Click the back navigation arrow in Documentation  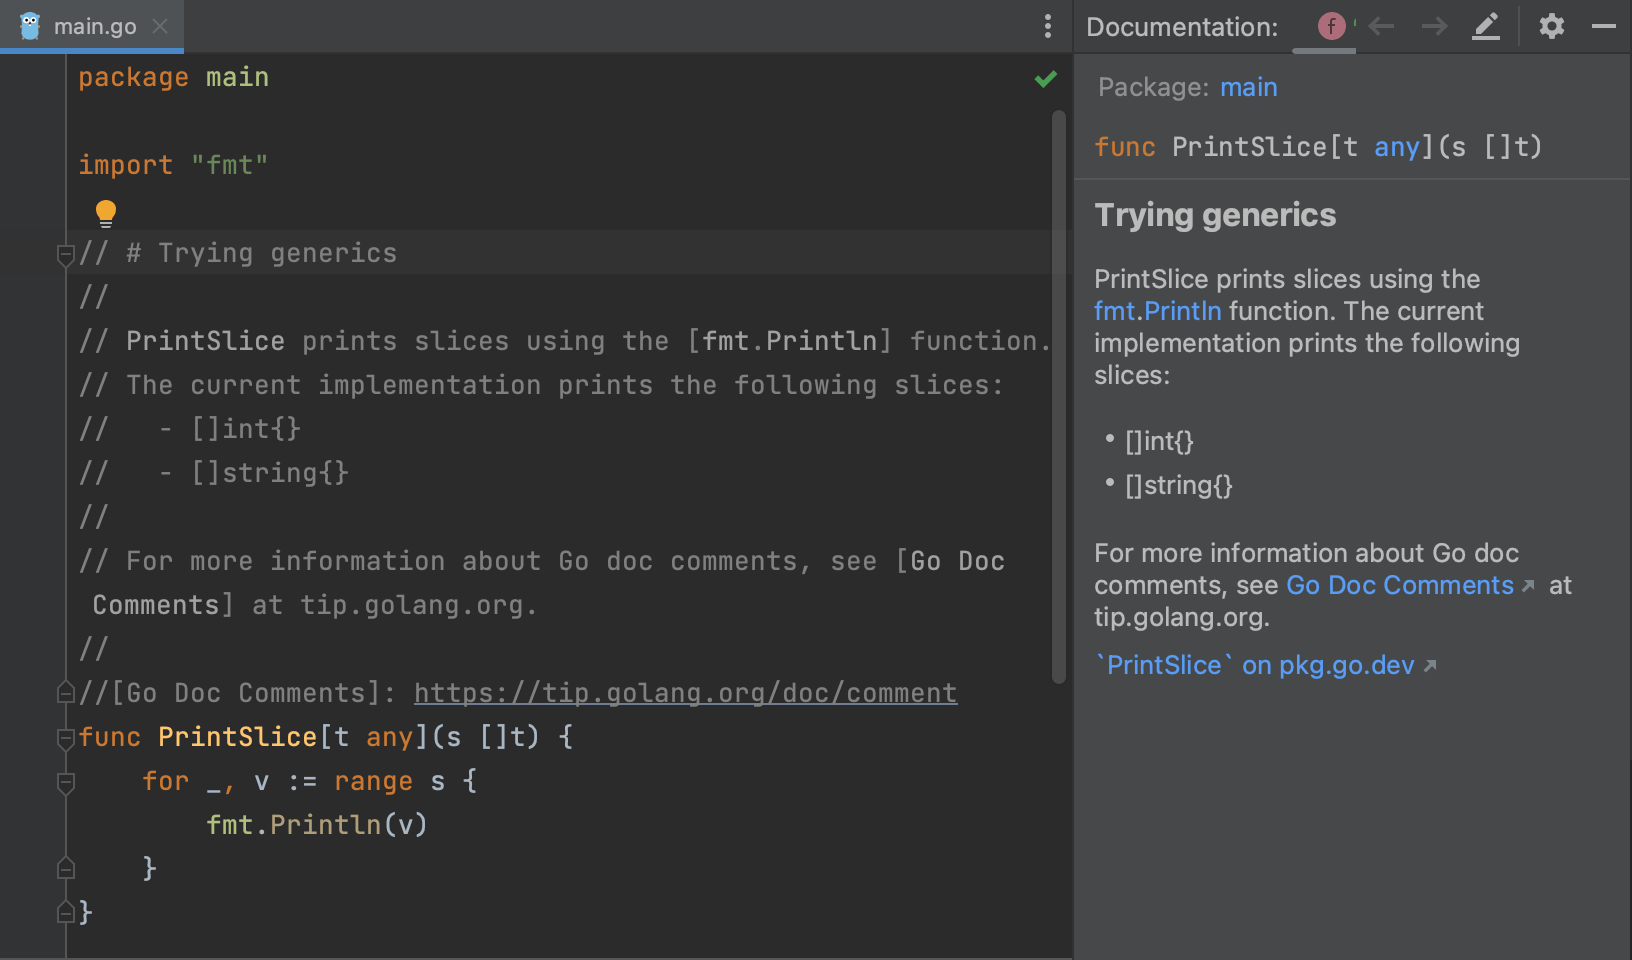coord(1381,27)
